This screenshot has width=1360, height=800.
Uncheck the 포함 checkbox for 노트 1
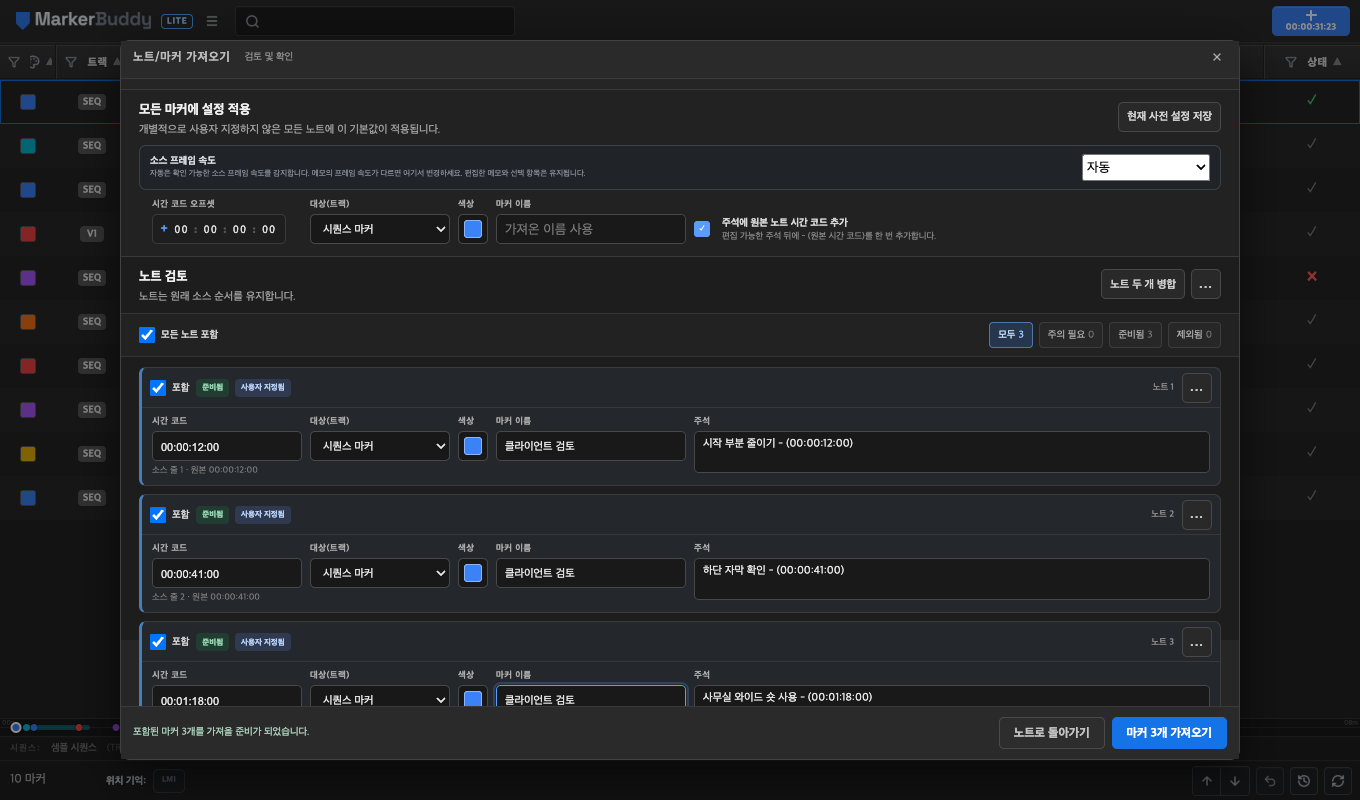coord(158,388)
